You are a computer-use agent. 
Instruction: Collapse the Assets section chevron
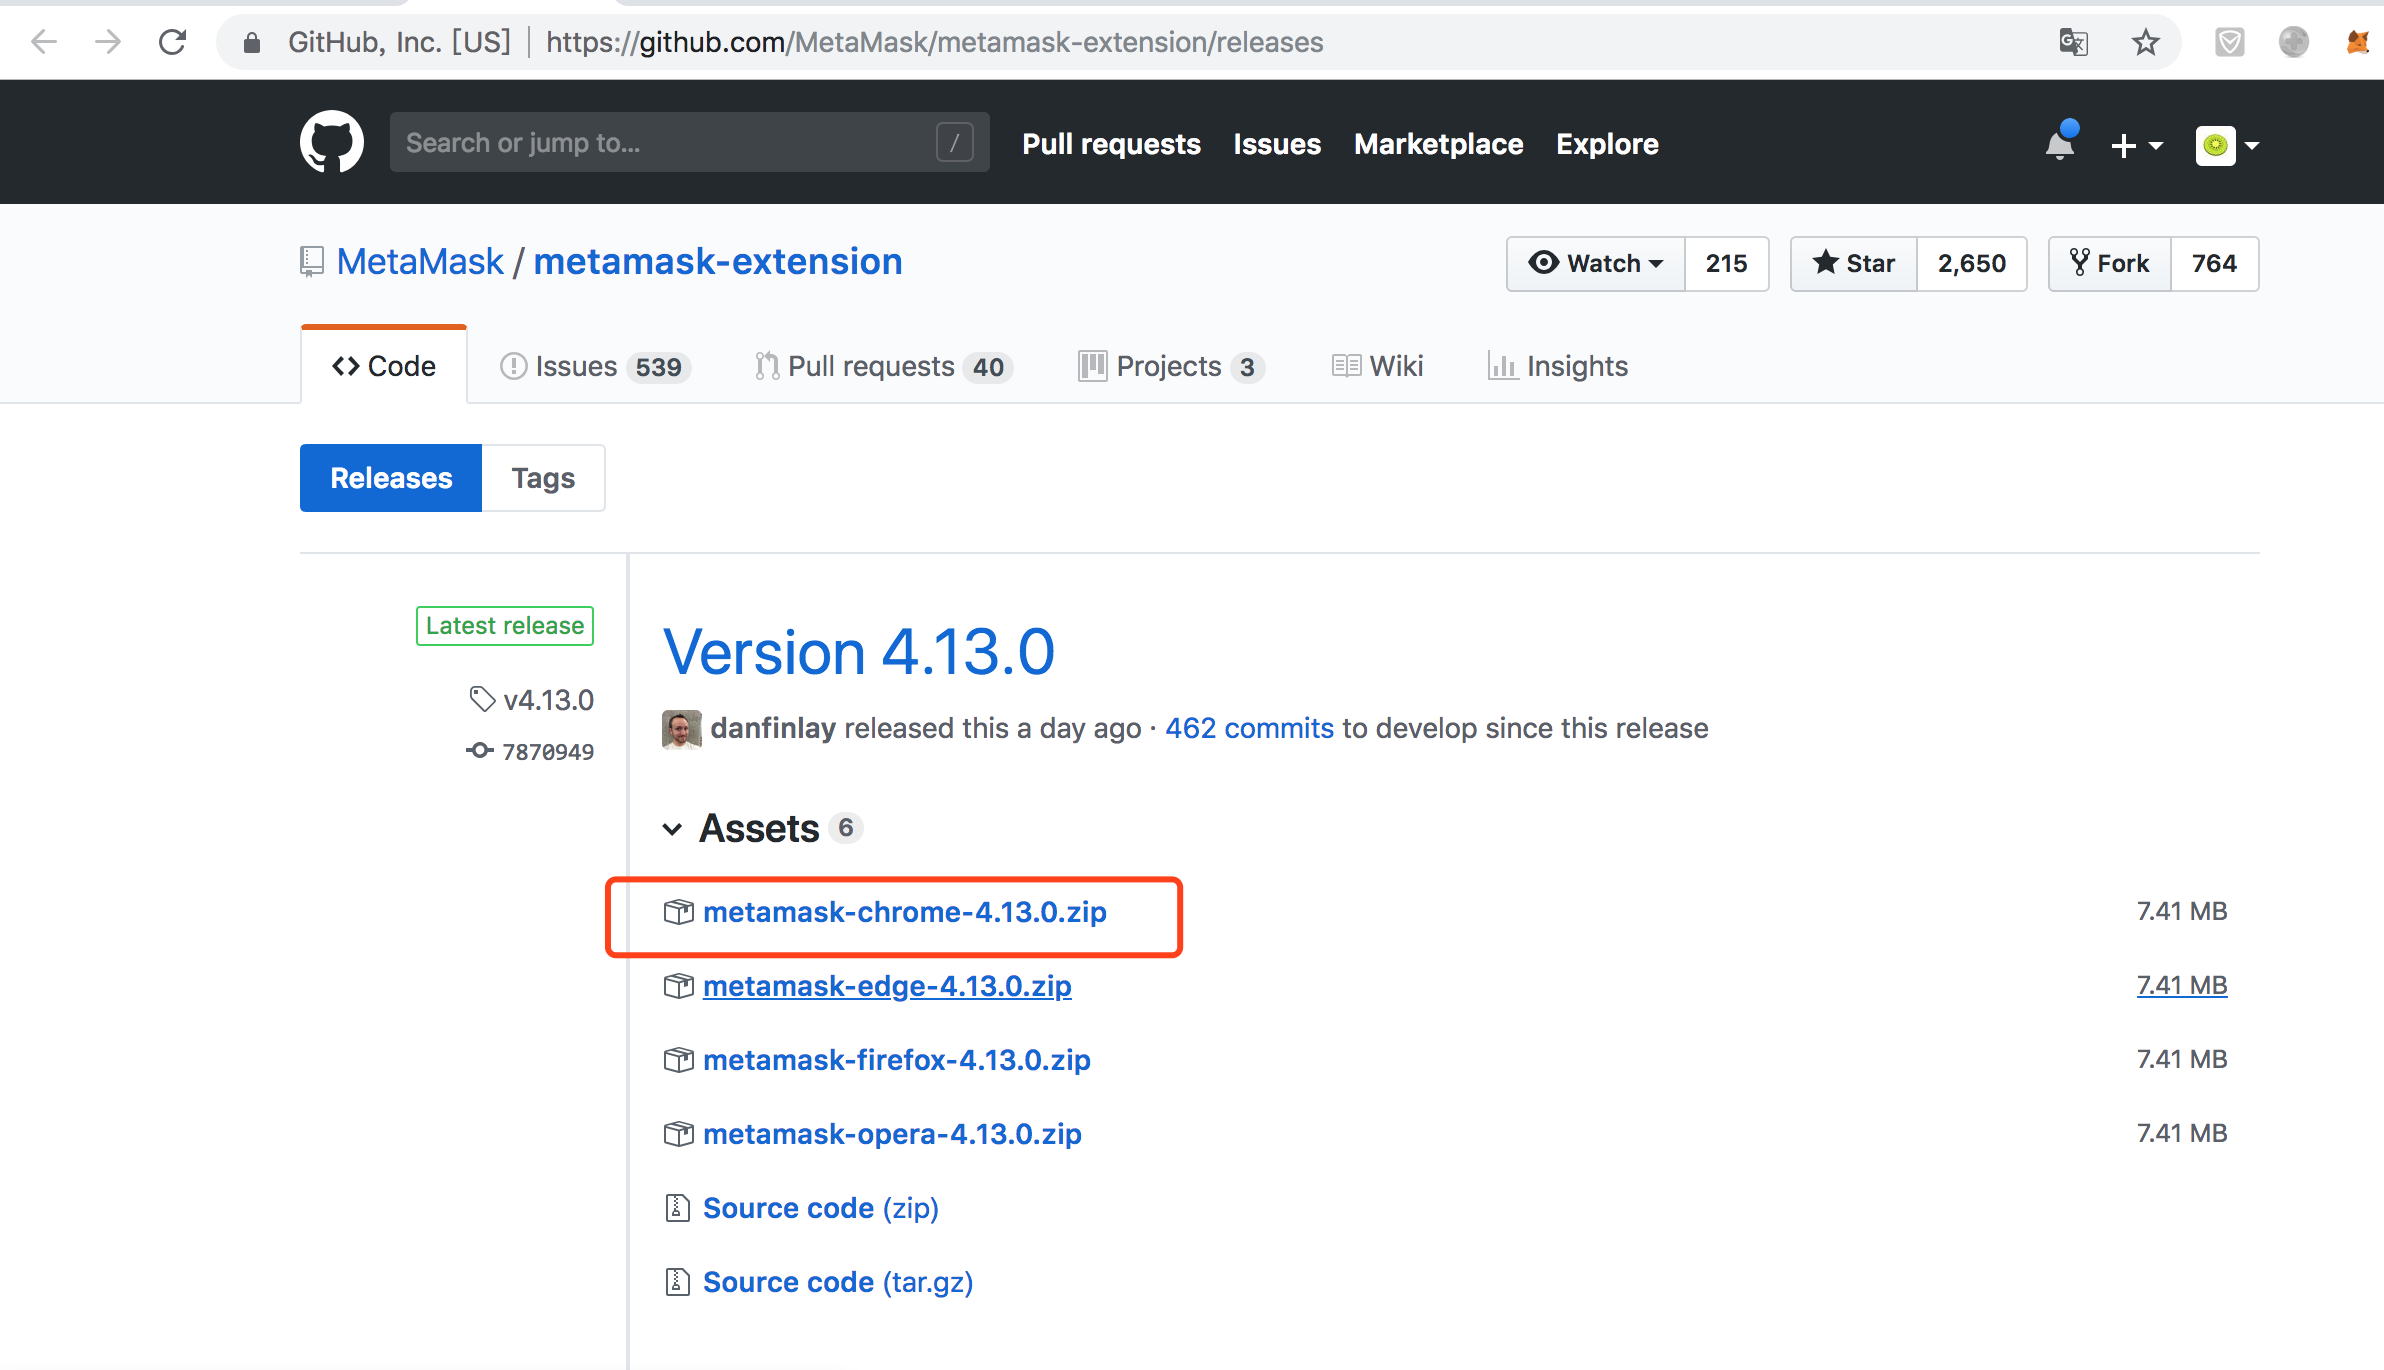click(673, 829)
